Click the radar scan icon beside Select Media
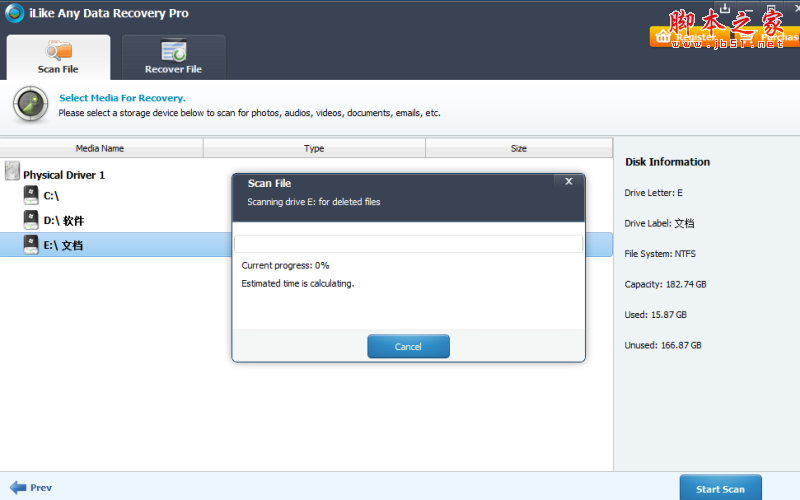800x500 pixels. click(x=31, y=104)
